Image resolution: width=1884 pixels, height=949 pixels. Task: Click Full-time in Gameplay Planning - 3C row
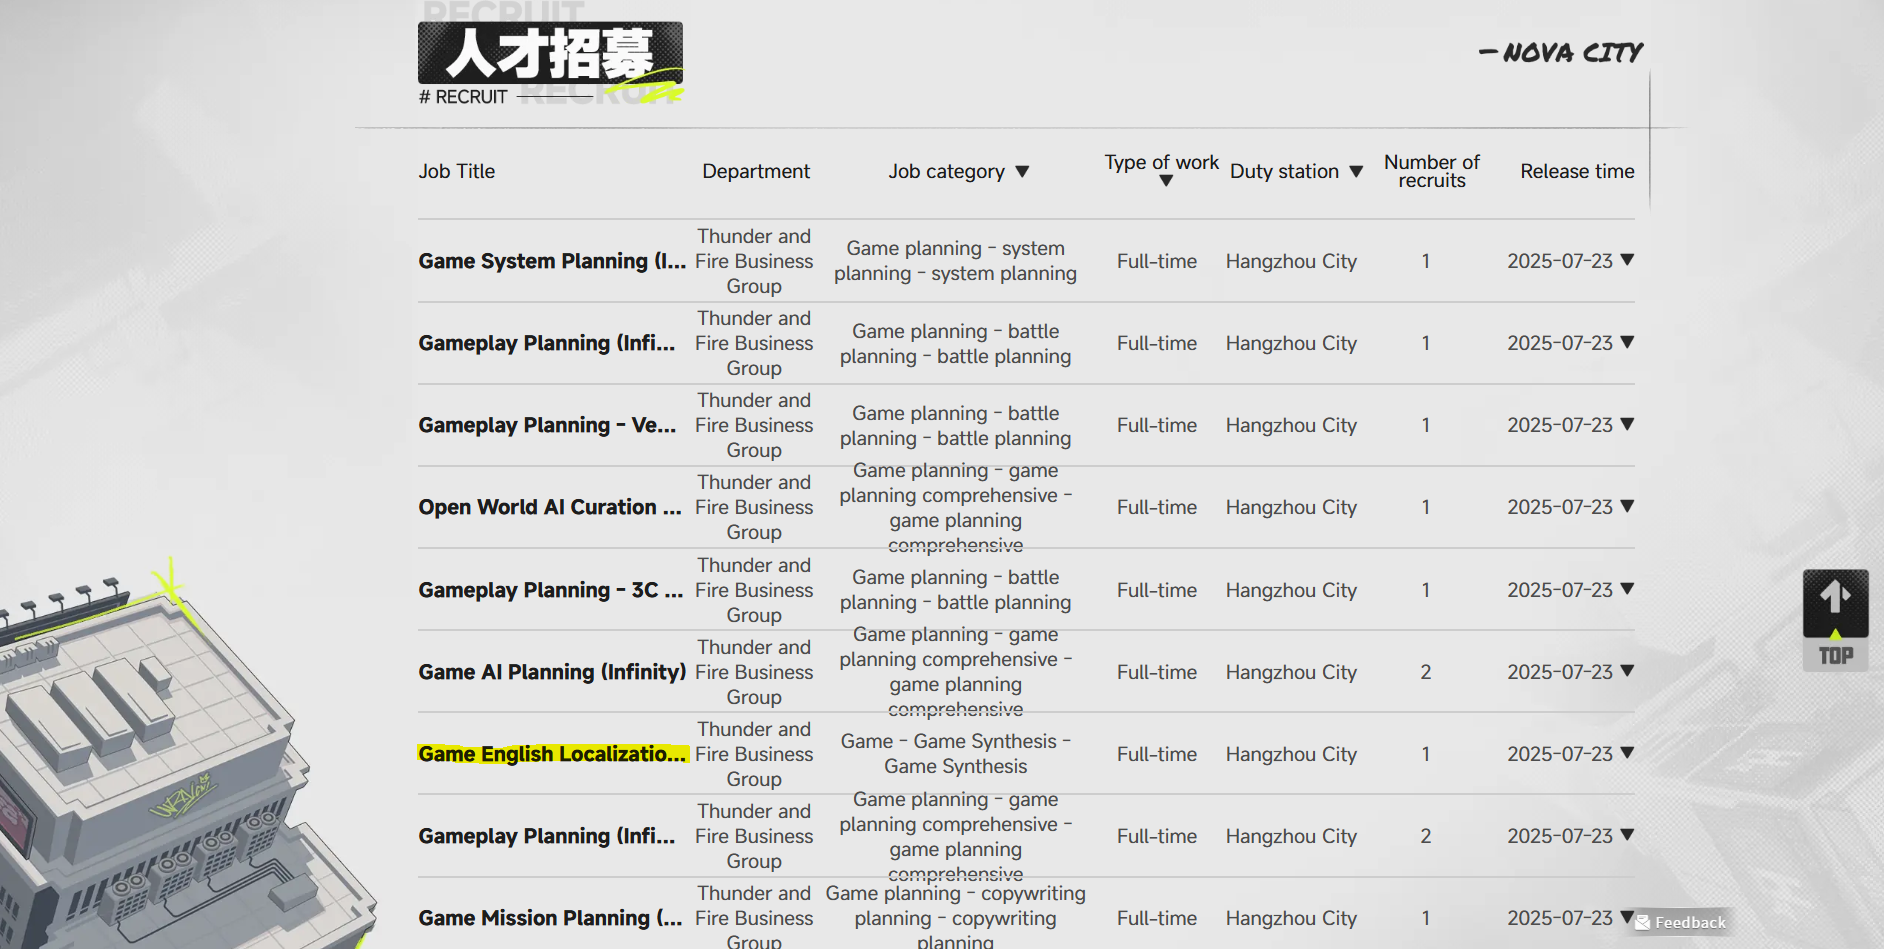[x=1157, y=590]
